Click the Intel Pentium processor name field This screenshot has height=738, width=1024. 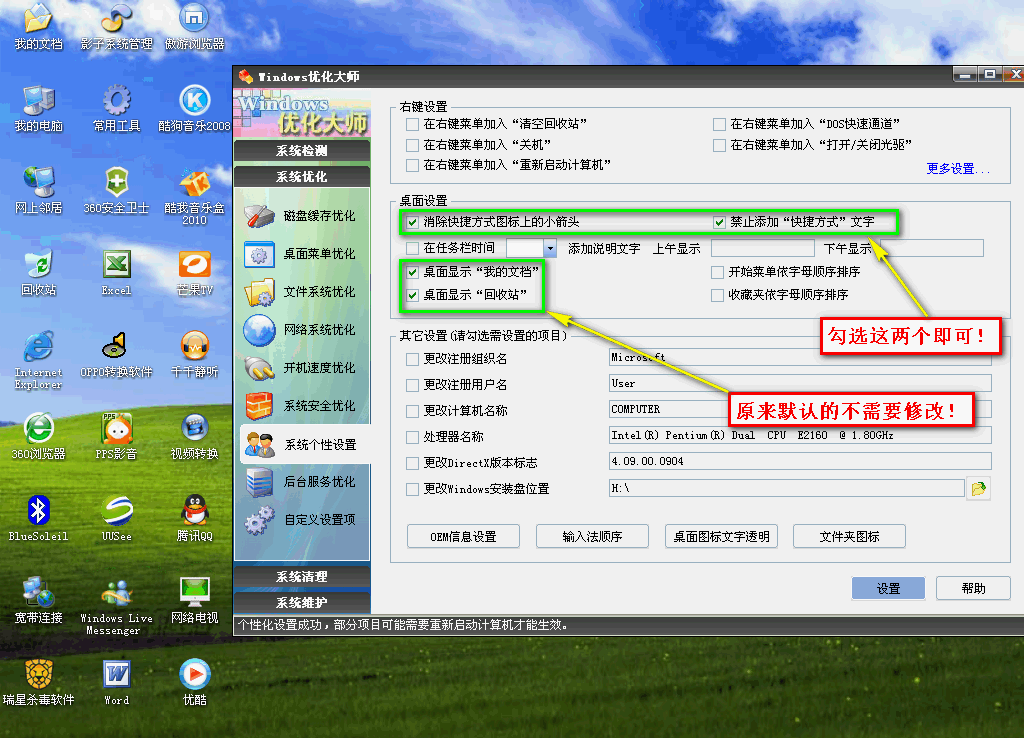[800, 435]
